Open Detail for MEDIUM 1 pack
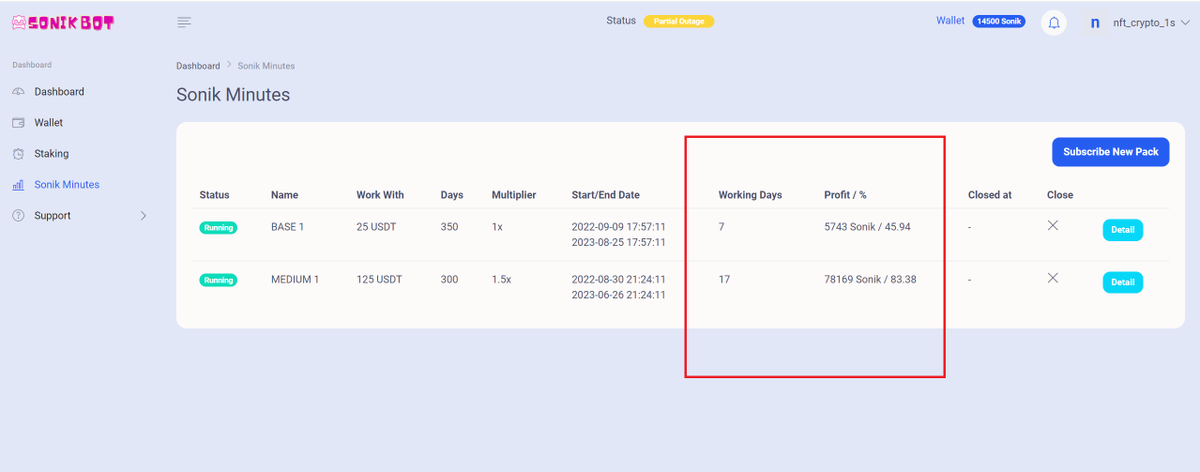 click(1123, 282)
